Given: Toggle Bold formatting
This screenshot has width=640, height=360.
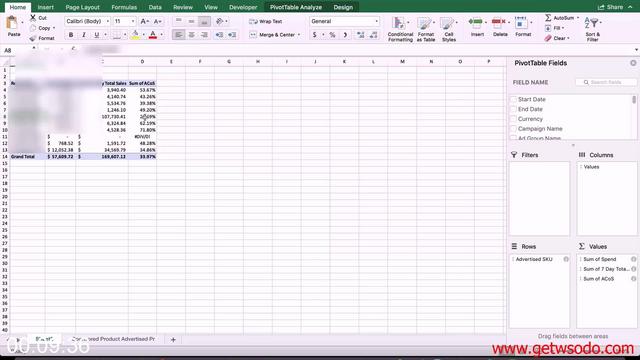Looking at the screenshot, I should click(x=71, y=35).
